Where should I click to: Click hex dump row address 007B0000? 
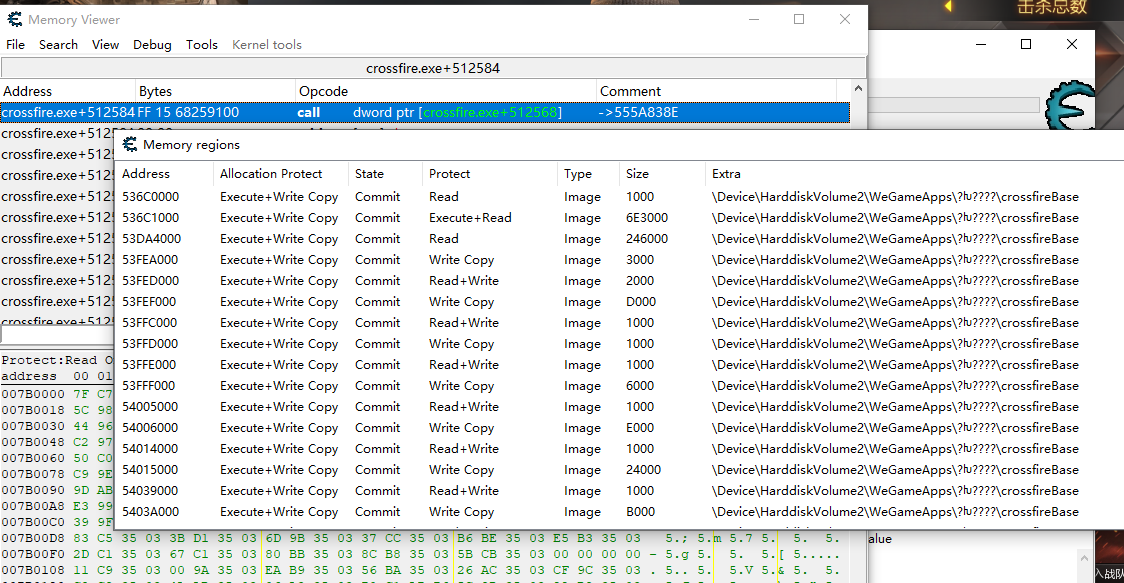click(33, 394)
